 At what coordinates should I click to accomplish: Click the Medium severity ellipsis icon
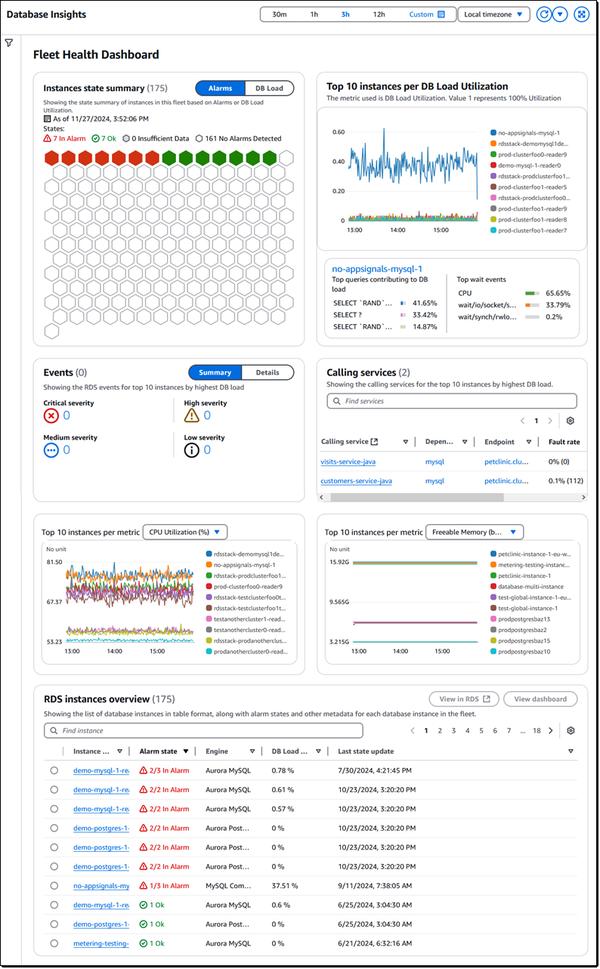pyautogui.click(x=51, y=450)
